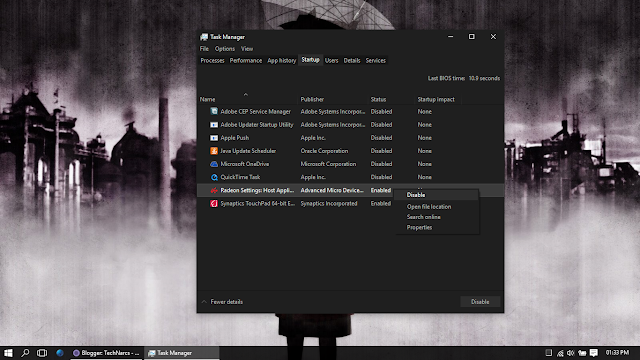The height and width of the screenshot is (360, 640).
Task: Select the Apple Push entry name
Action: [235, 138]
